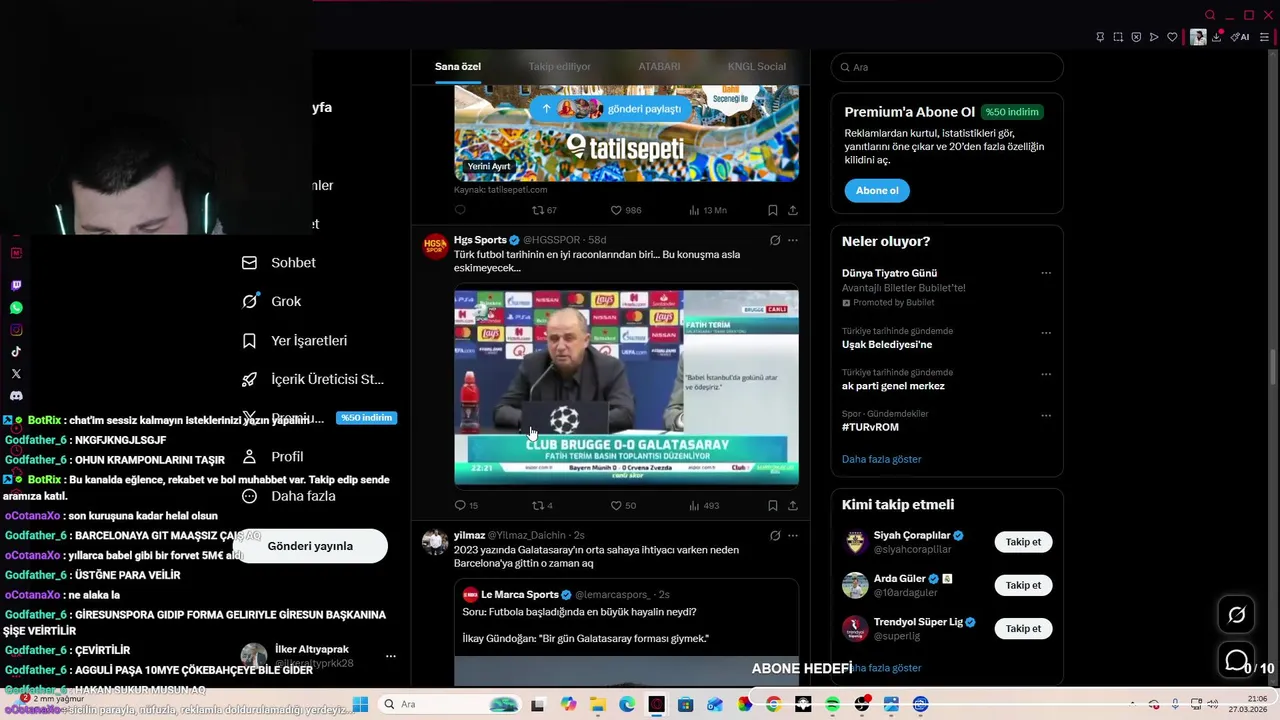The width and height of the screenshot is (1280, 720).
Task: View analytics icon showing 493 views
Action: (694, 506)
